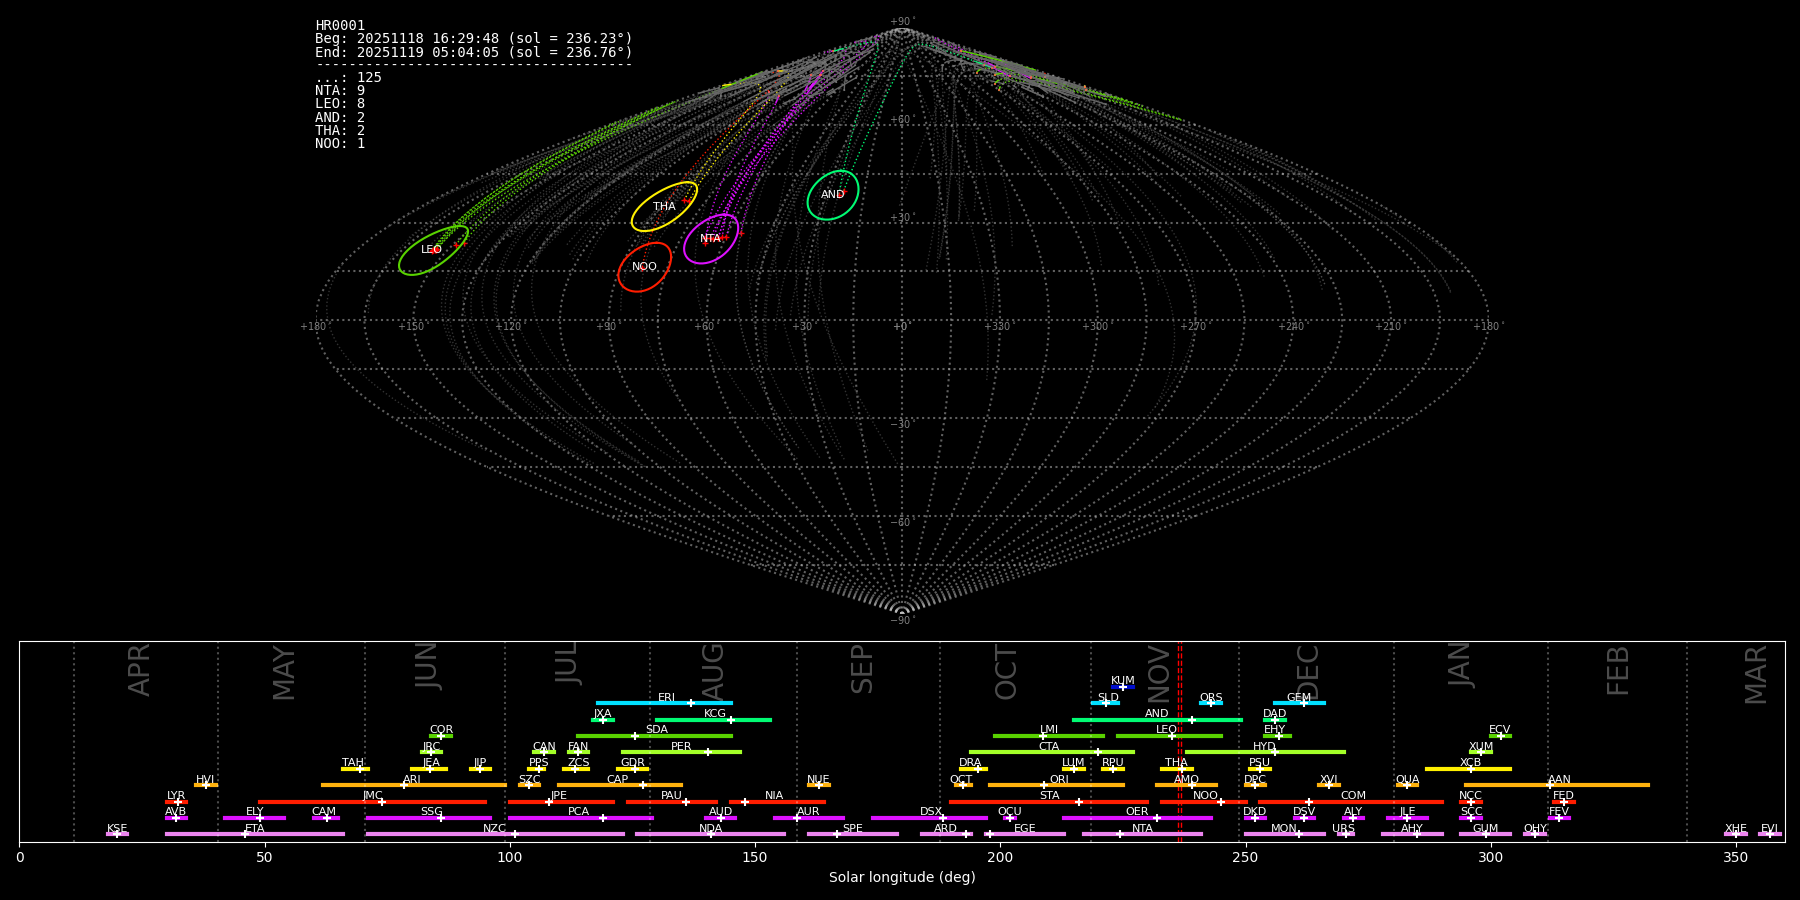This screenshot has width=1800, height=900.
Task: Click the SEP month heading
Action: point(862,669)
